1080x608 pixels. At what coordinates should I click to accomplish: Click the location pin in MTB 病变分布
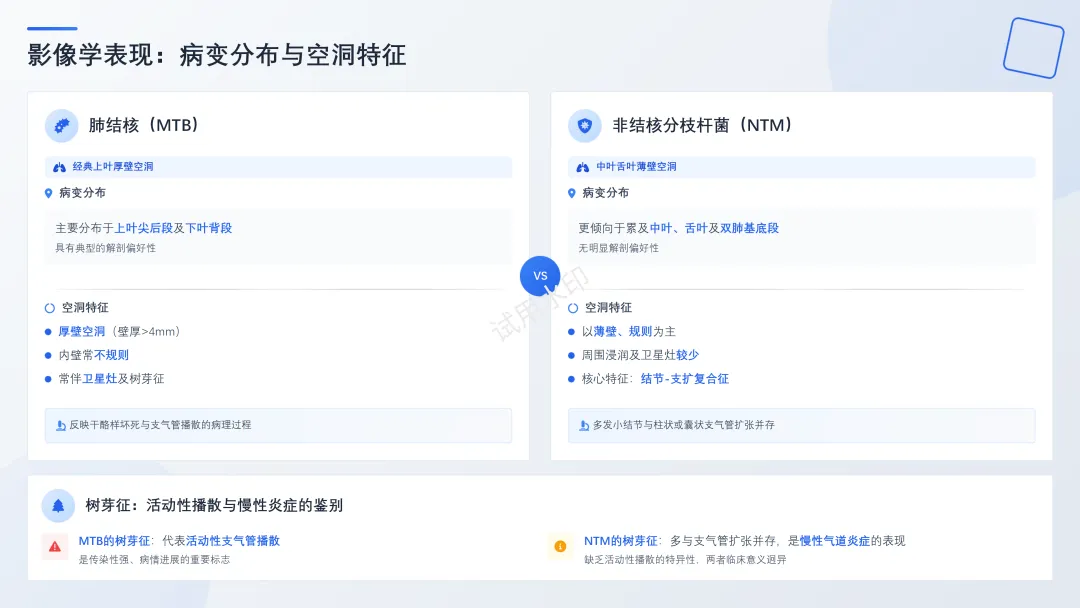48,193
